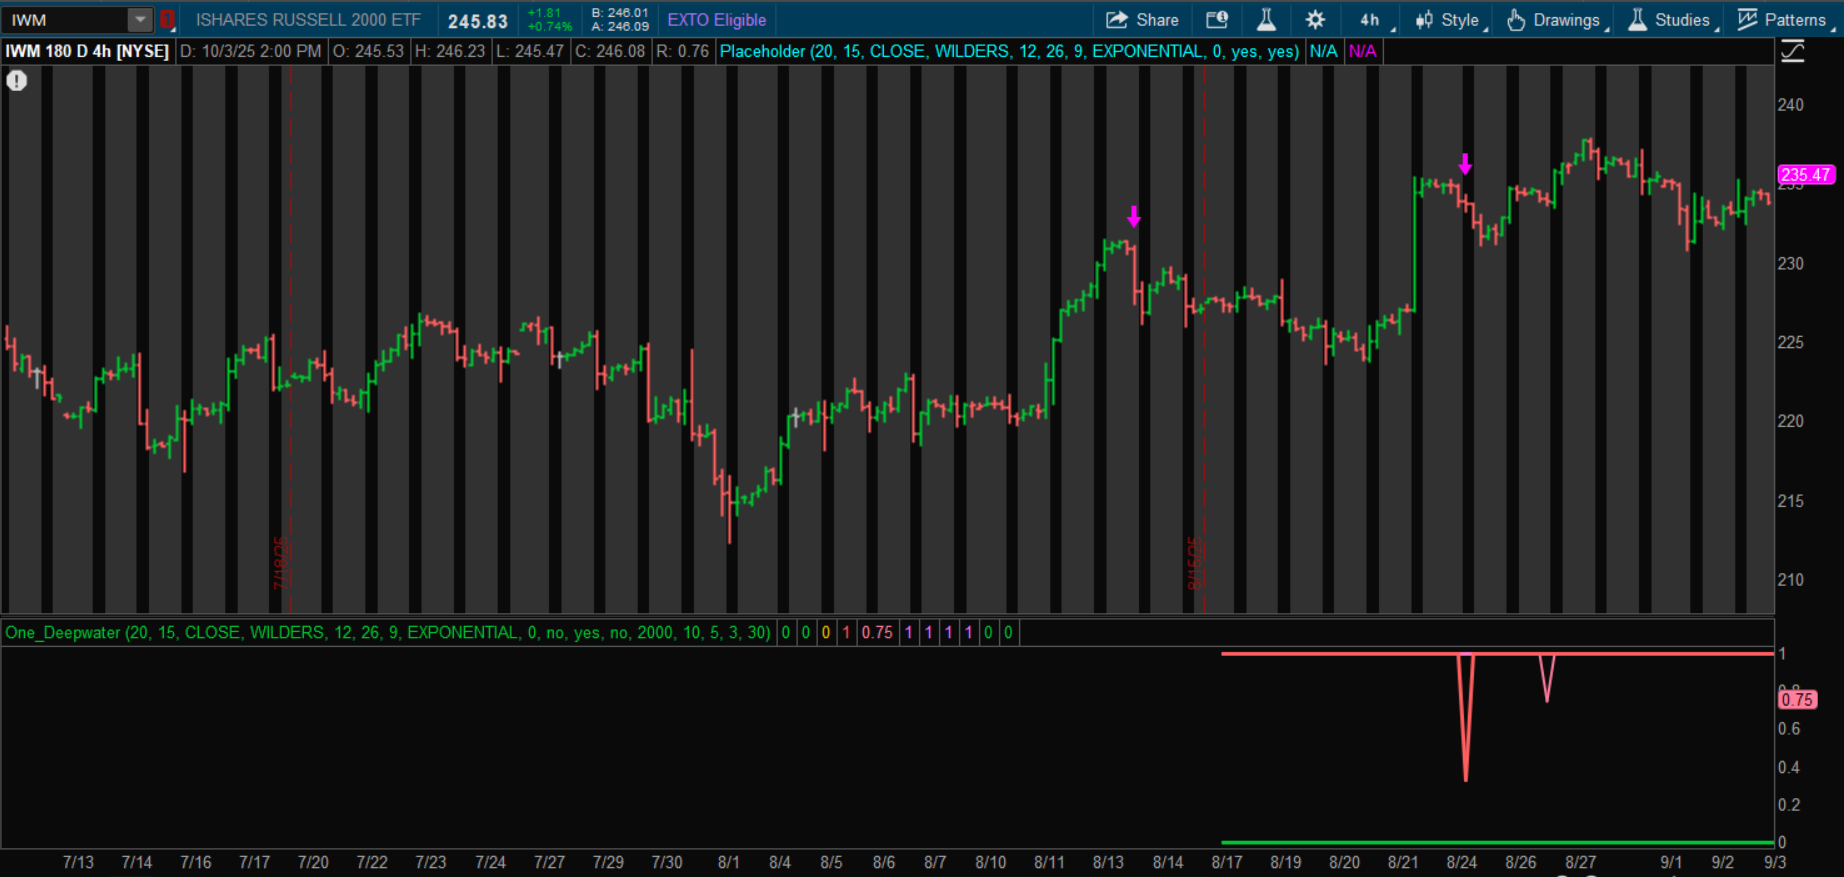The image size is (1844, 877).
Task: Click the IWM symbol input field
Action: point(65,20)
